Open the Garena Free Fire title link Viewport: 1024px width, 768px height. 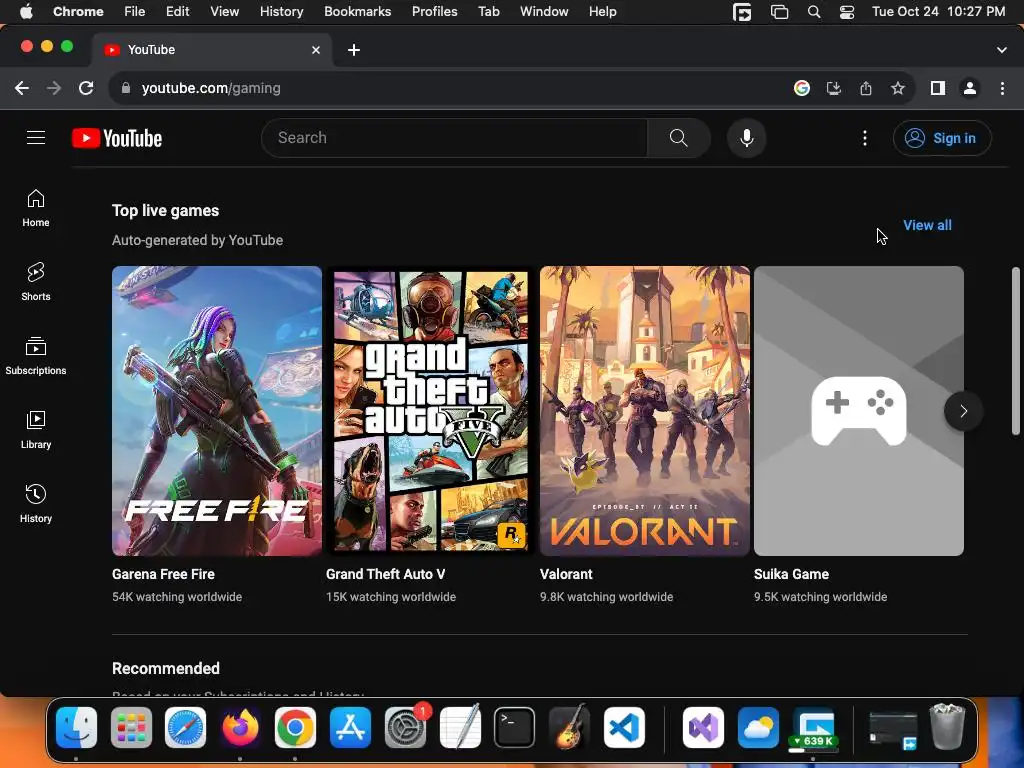click(x=163, y=574)
